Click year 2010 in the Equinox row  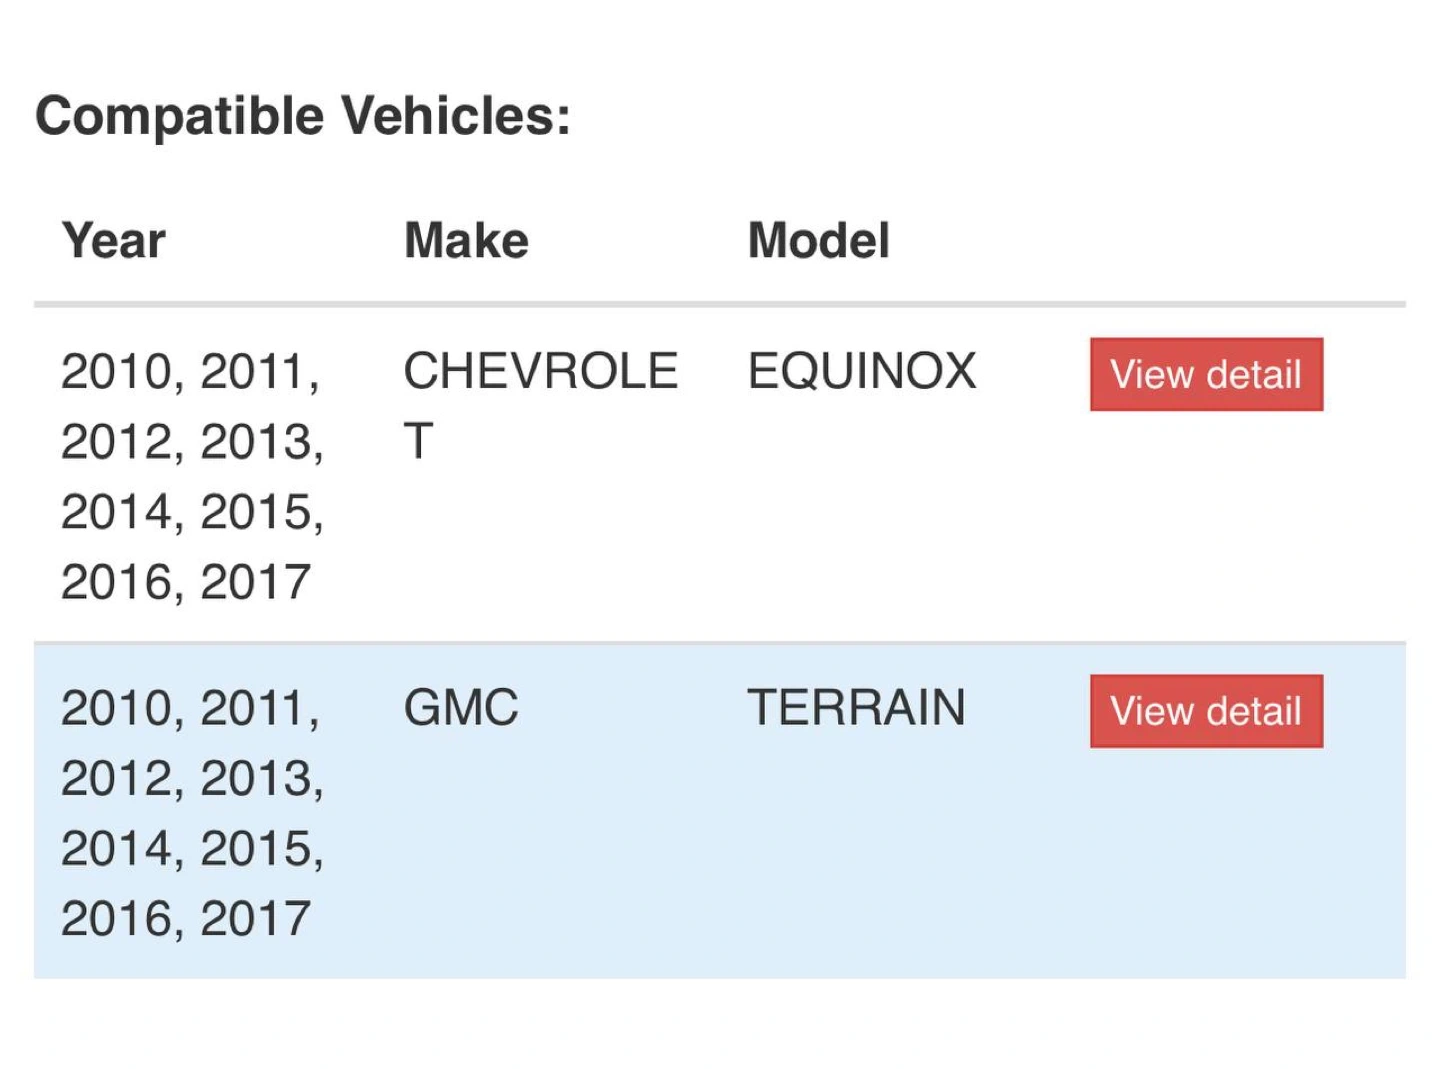(116, 372)
